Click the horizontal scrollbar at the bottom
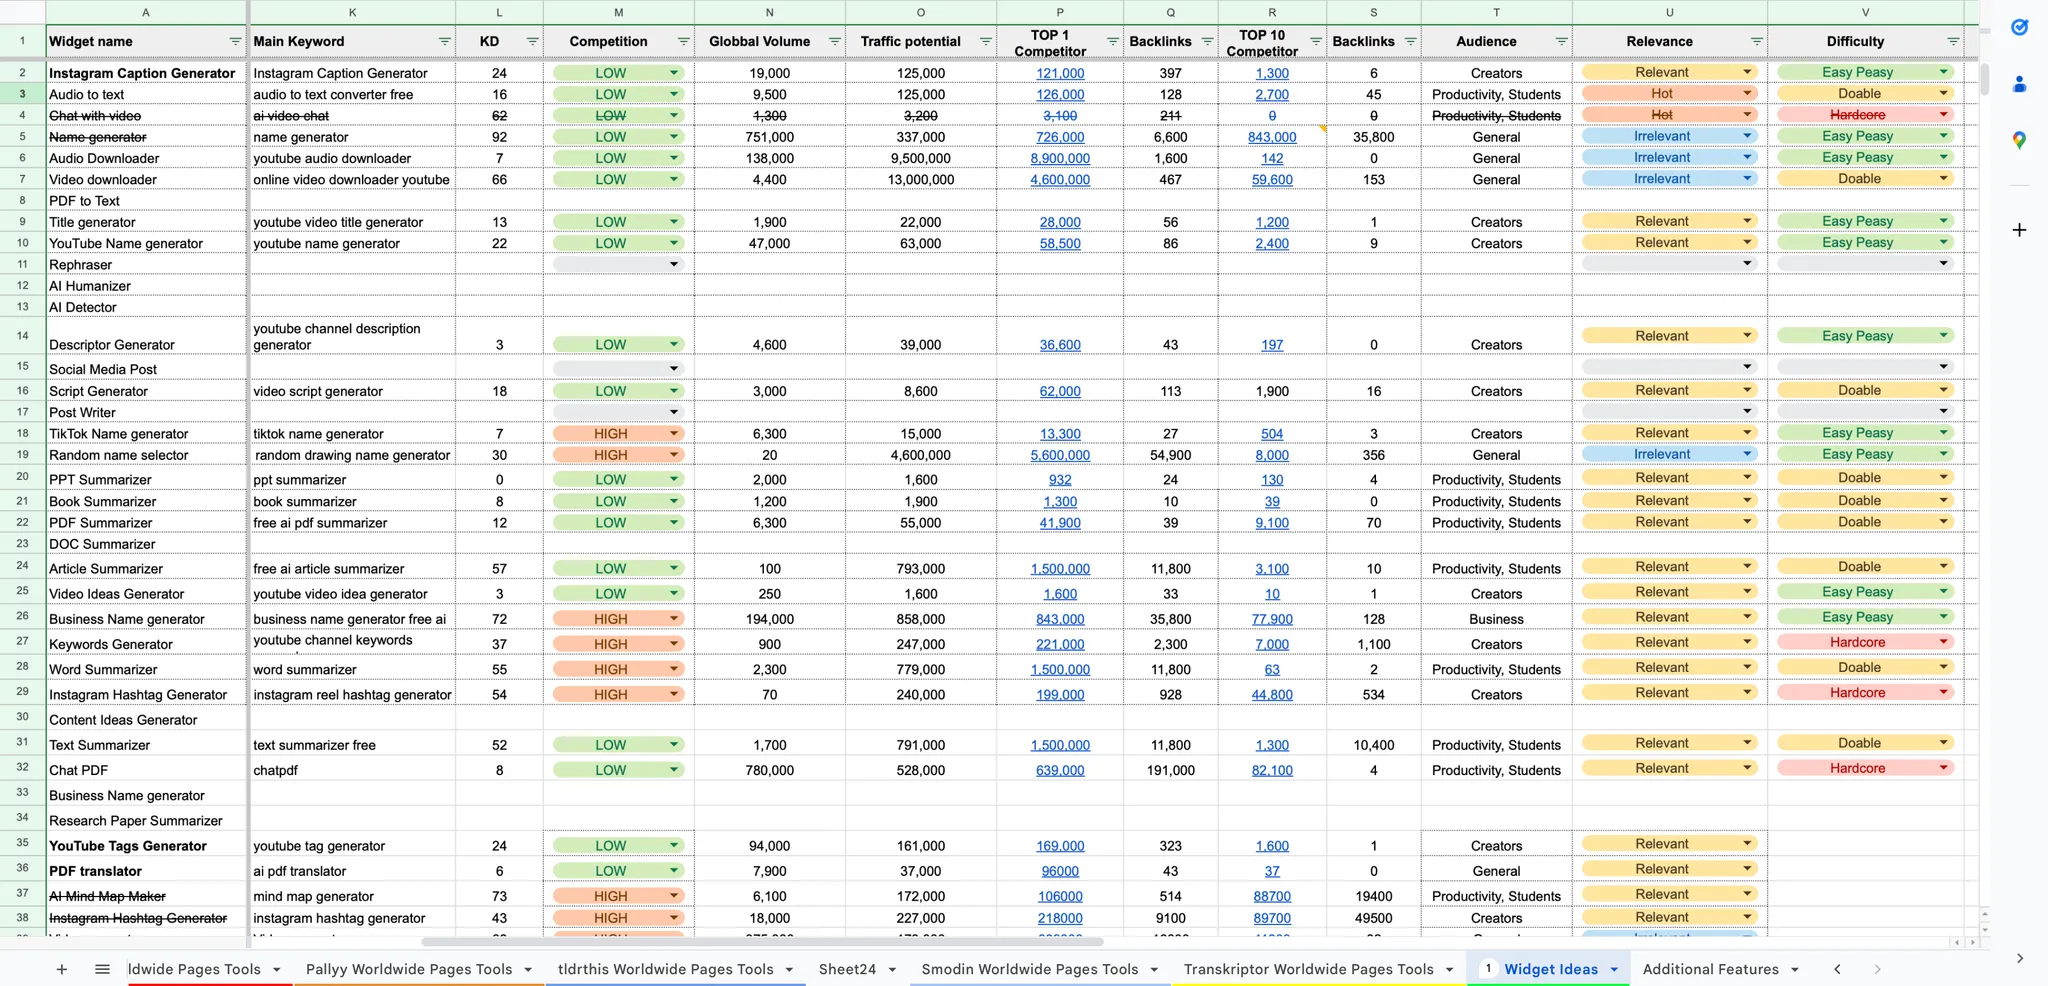 click(x=762, y=942)
